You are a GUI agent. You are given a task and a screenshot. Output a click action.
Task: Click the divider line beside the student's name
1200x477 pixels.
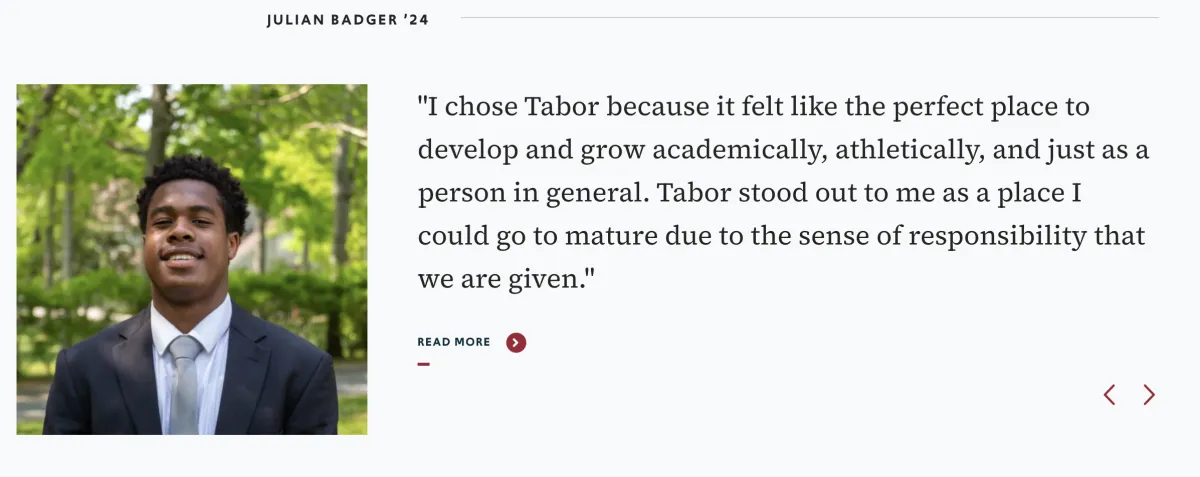tap(810, 18)
